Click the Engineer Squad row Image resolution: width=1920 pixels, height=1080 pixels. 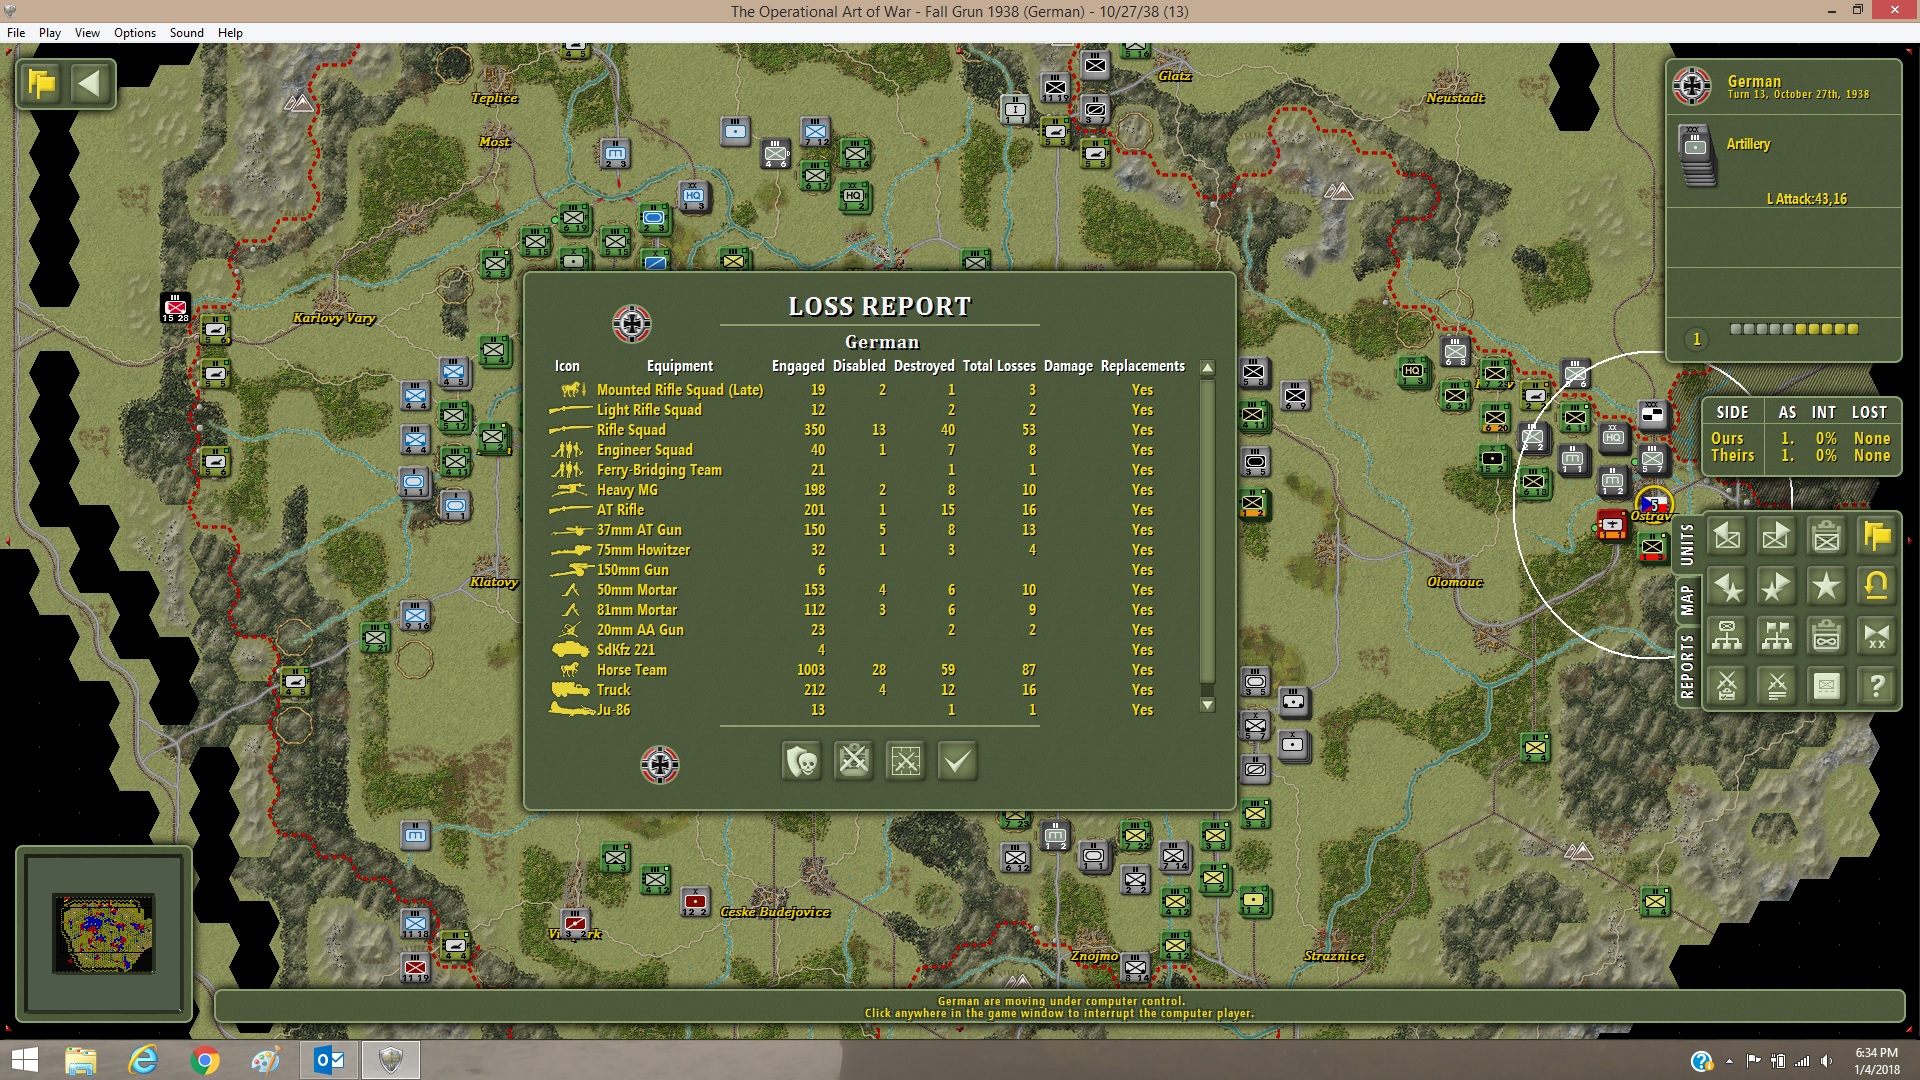867,450
